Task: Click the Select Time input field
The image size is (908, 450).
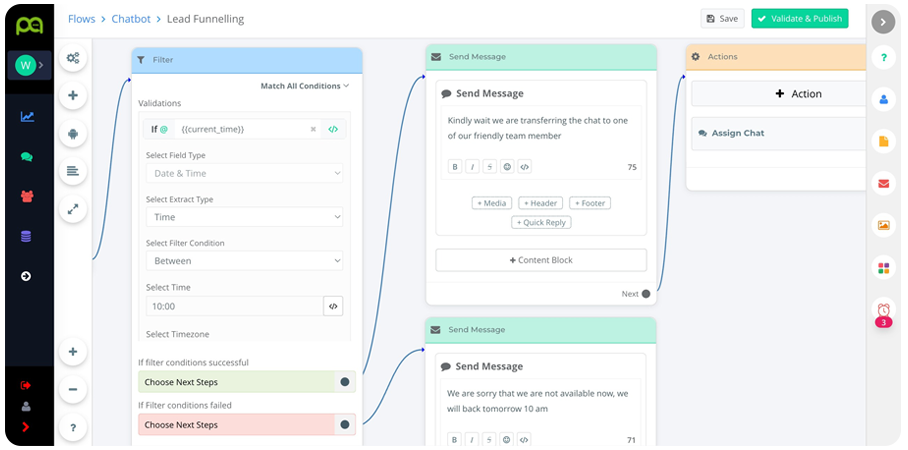Action: coord(233,306)
